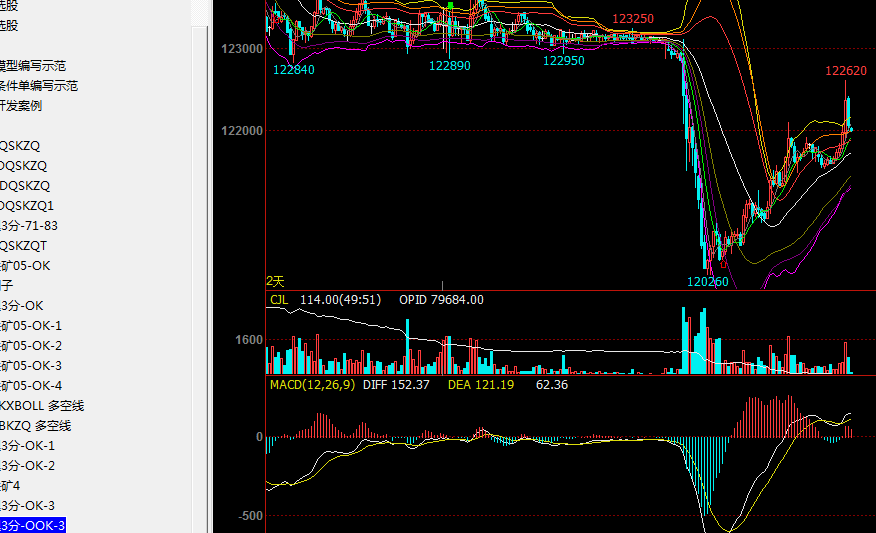
Task: Select the 矿05-OK-4 list item
Action: click(x=31, y=386)
